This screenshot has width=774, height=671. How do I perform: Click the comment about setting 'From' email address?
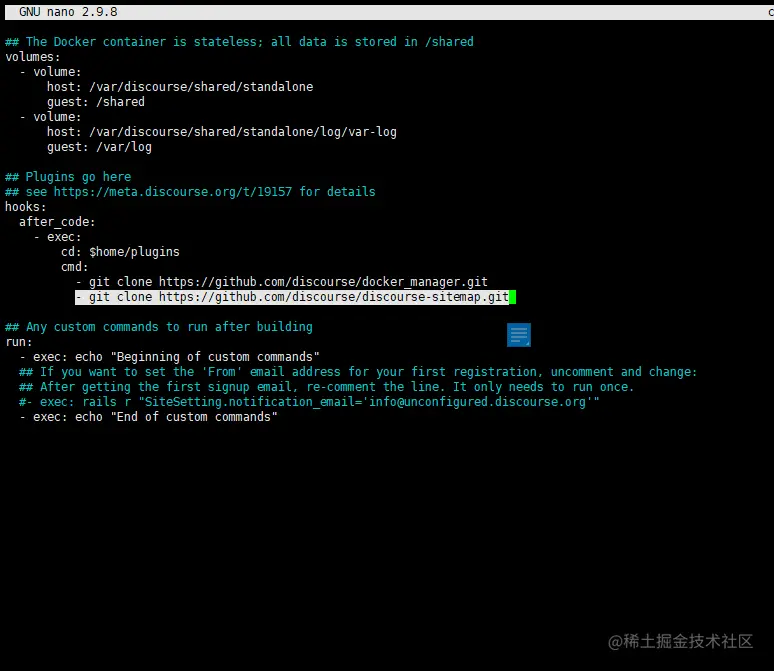[358, 372]
